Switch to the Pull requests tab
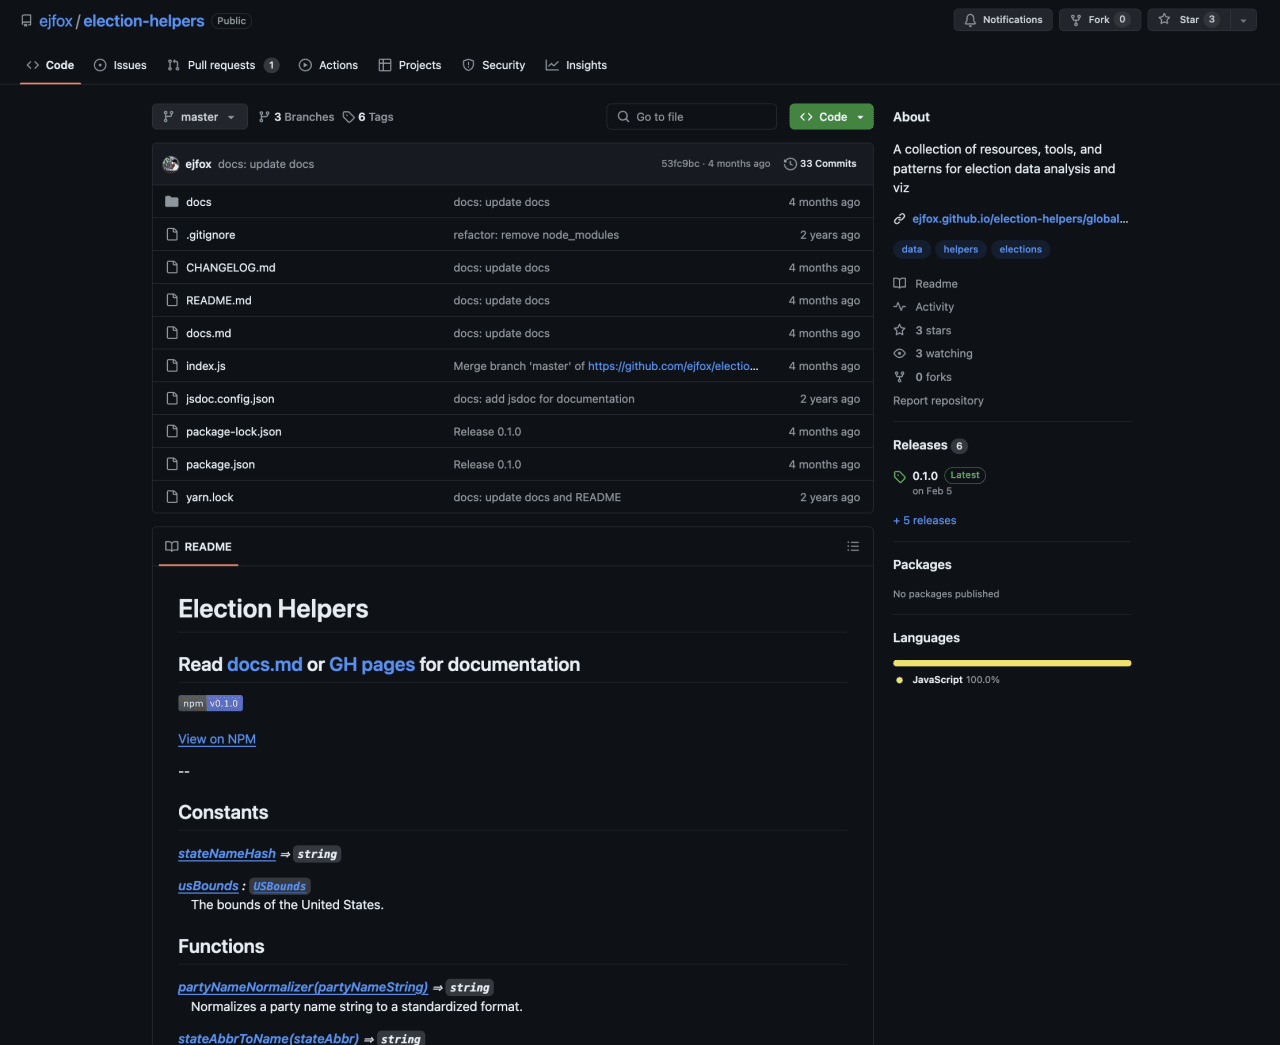 [x=222, y=65]
